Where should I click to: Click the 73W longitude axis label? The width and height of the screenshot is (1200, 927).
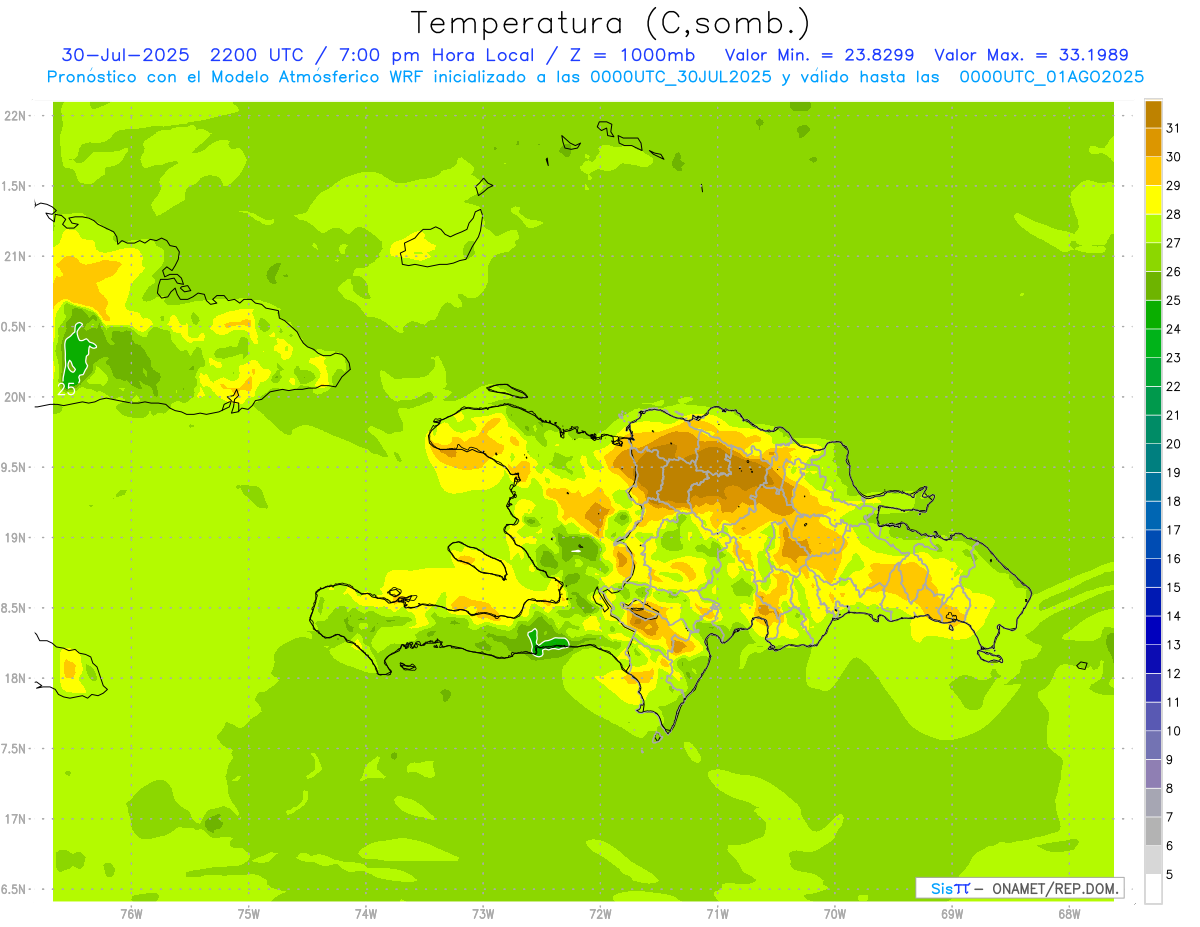pyautogui.click(x=483, y=914)
